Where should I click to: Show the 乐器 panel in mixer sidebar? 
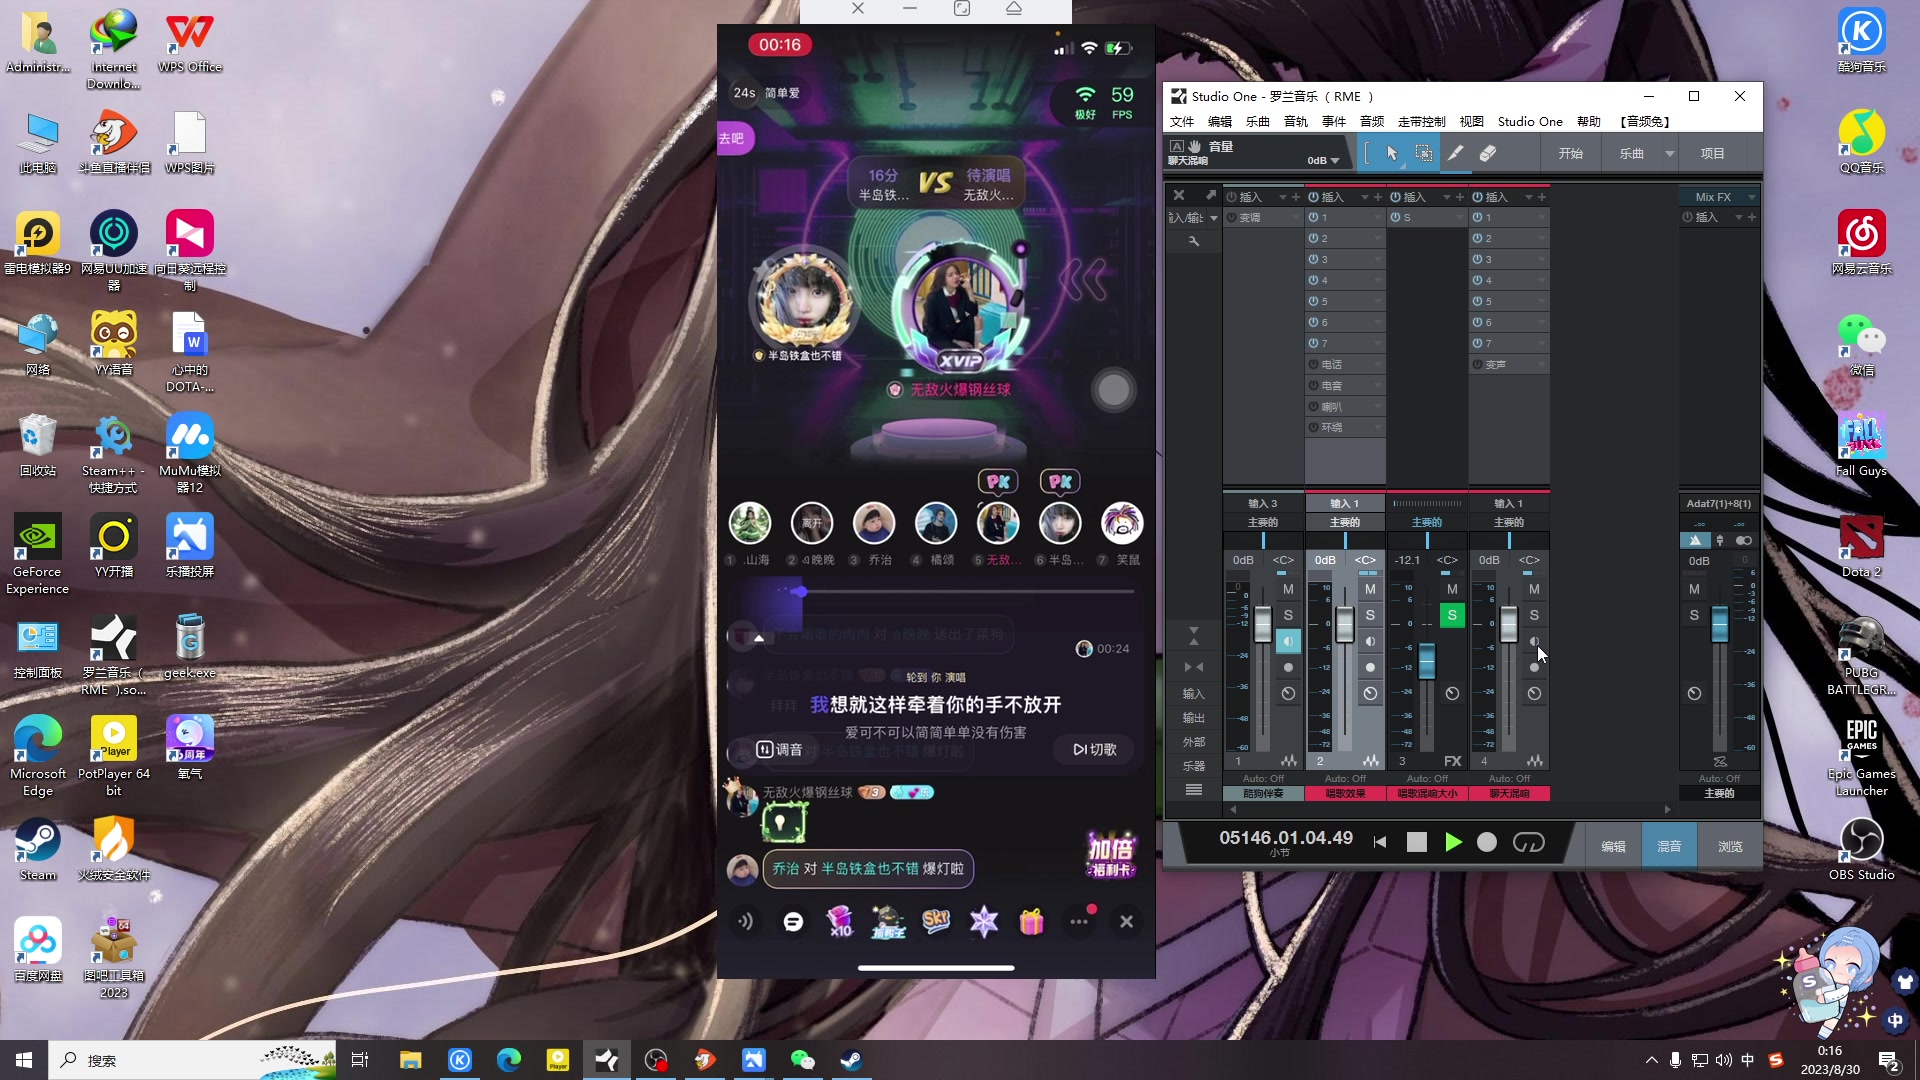click(x=1193, y=766)
